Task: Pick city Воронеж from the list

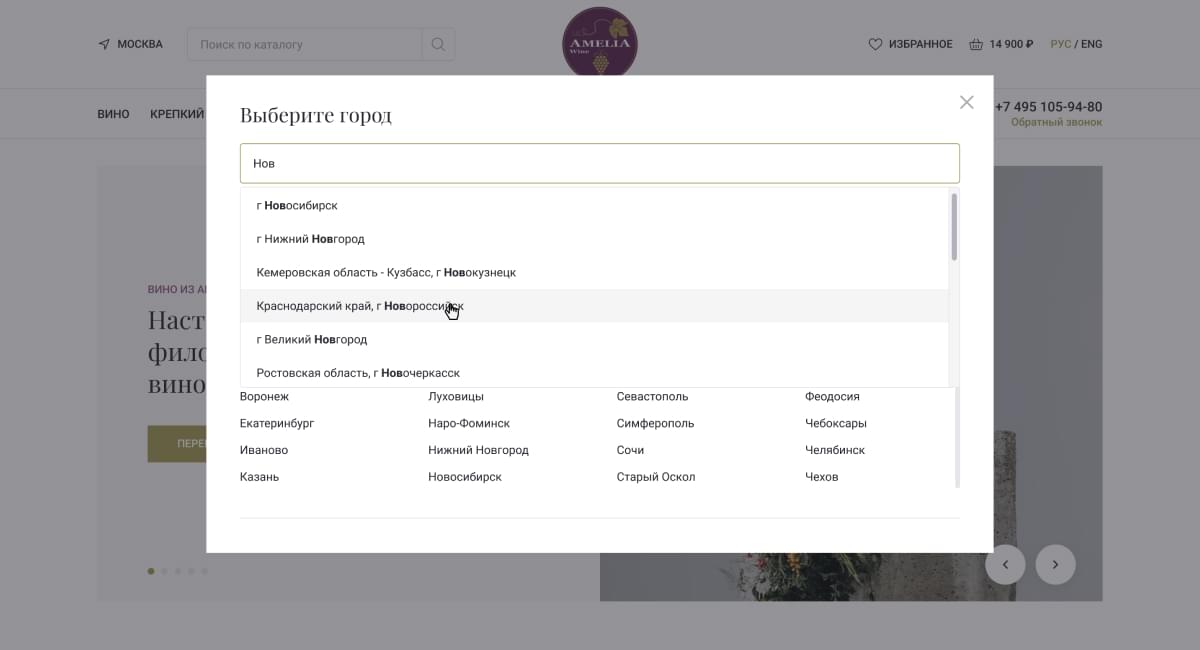Action: pyautogui.click(x=264, y=396)
